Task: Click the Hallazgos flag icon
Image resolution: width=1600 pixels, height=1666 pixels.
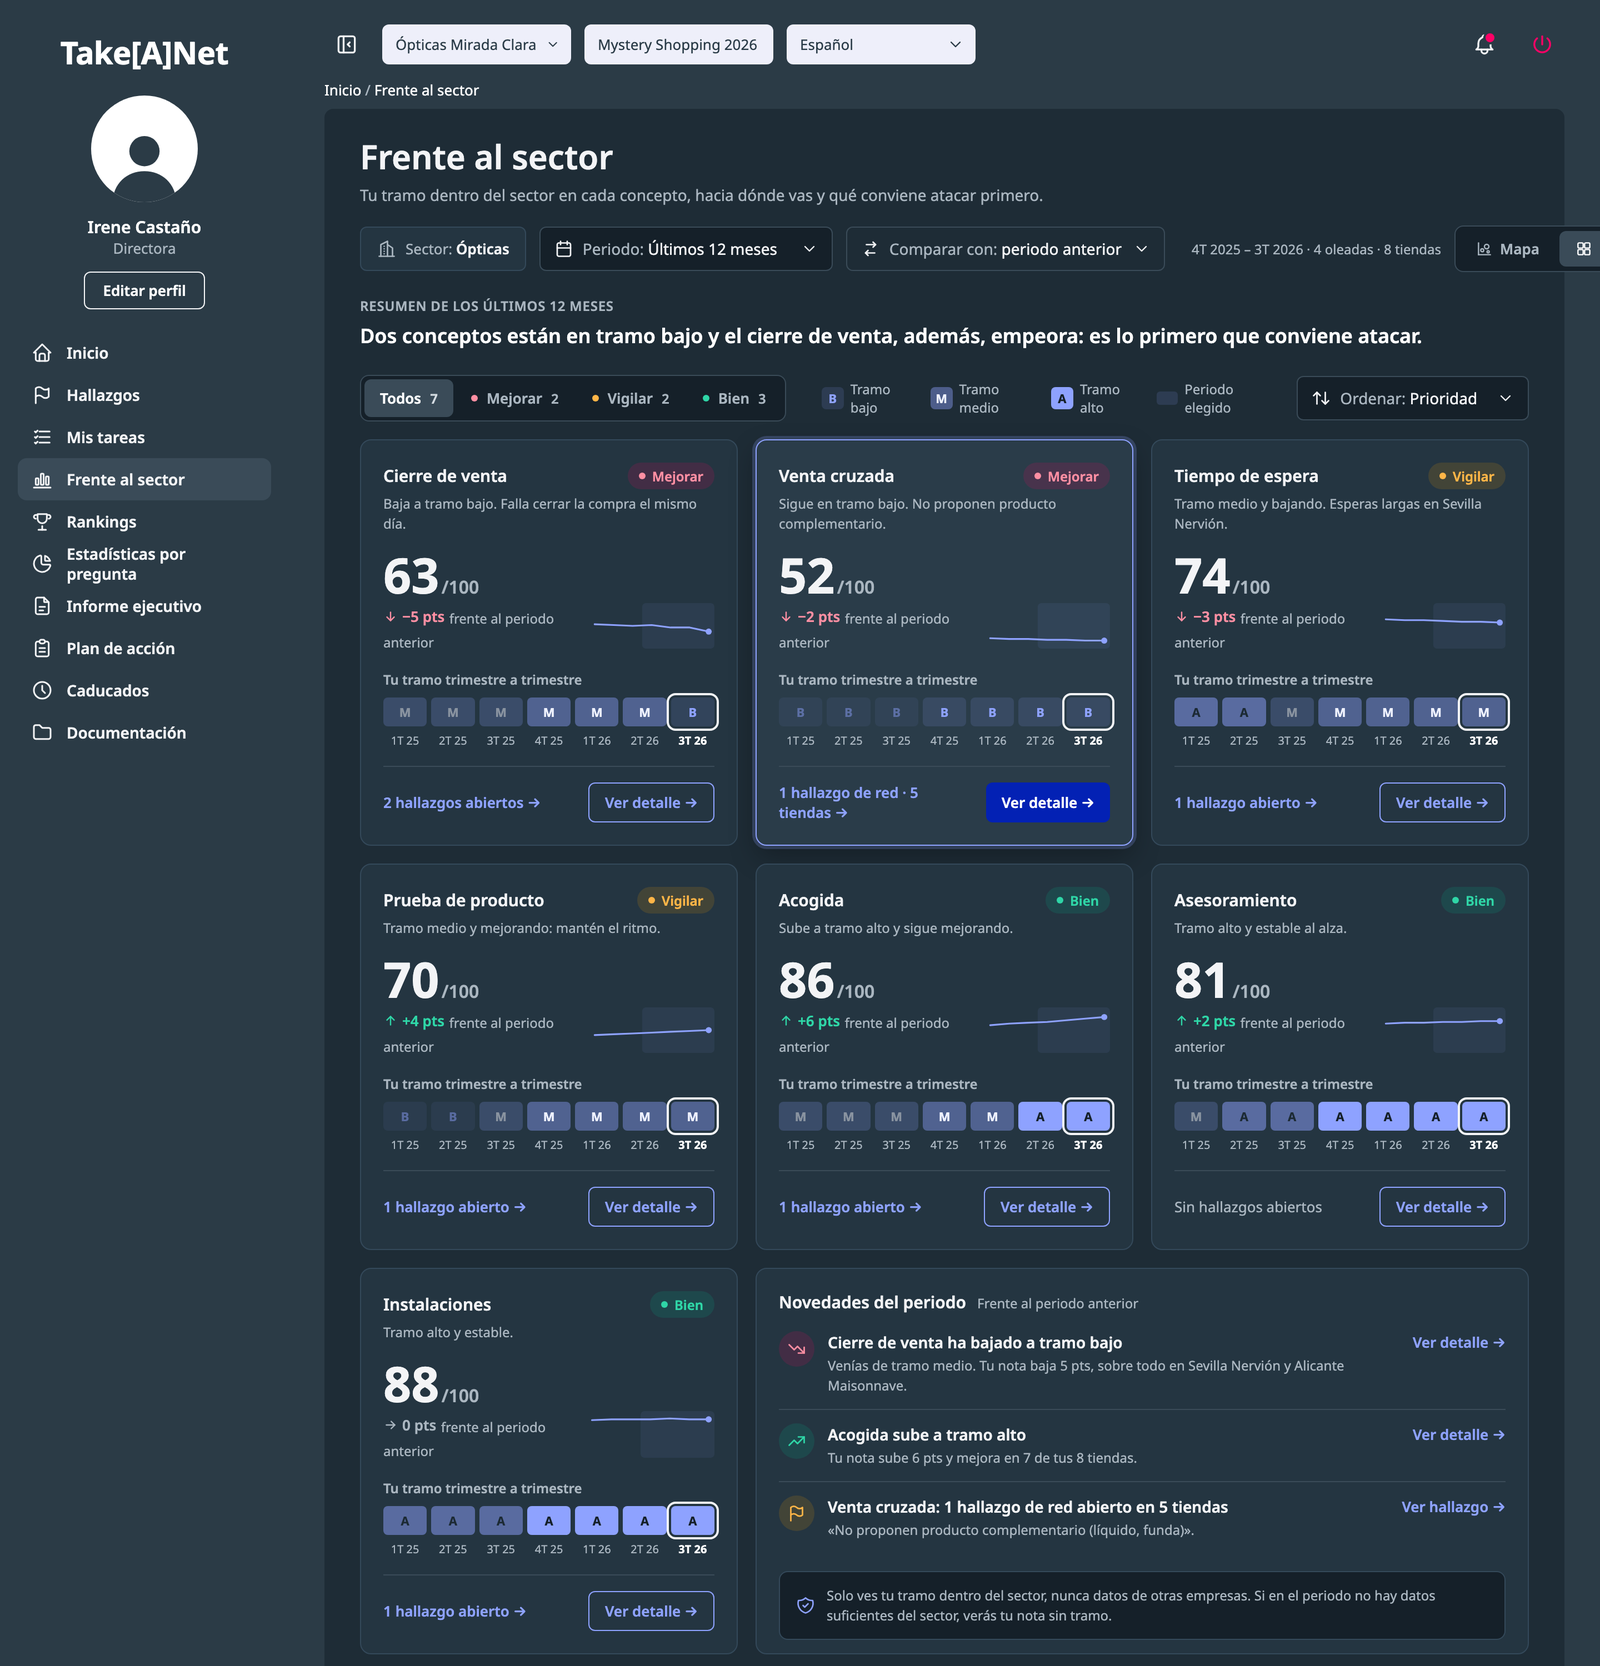Action: pos(42,395)
